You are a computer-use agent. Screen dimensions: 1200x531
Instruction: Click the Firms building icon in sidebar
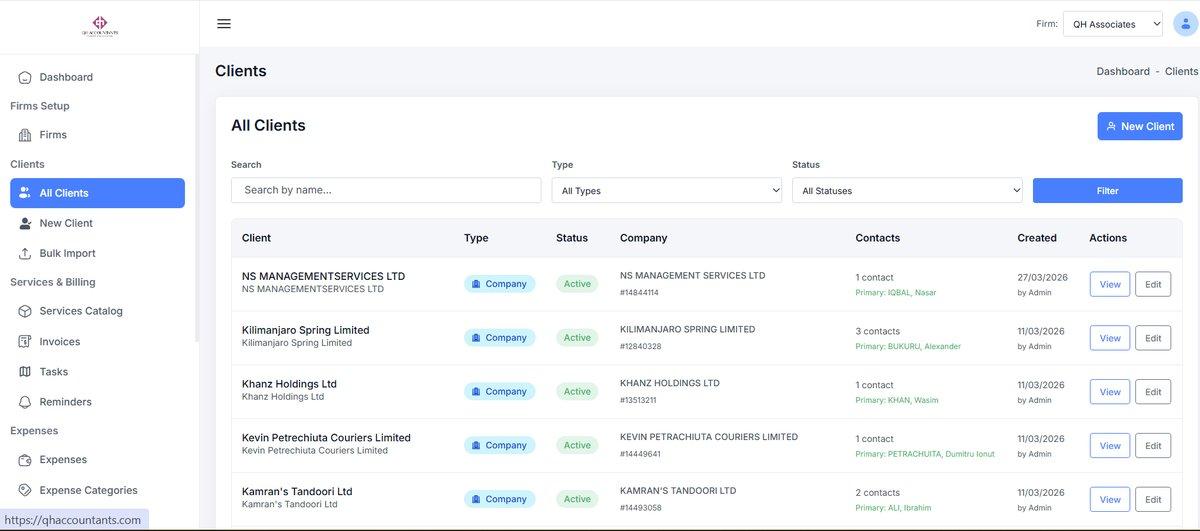25,135
